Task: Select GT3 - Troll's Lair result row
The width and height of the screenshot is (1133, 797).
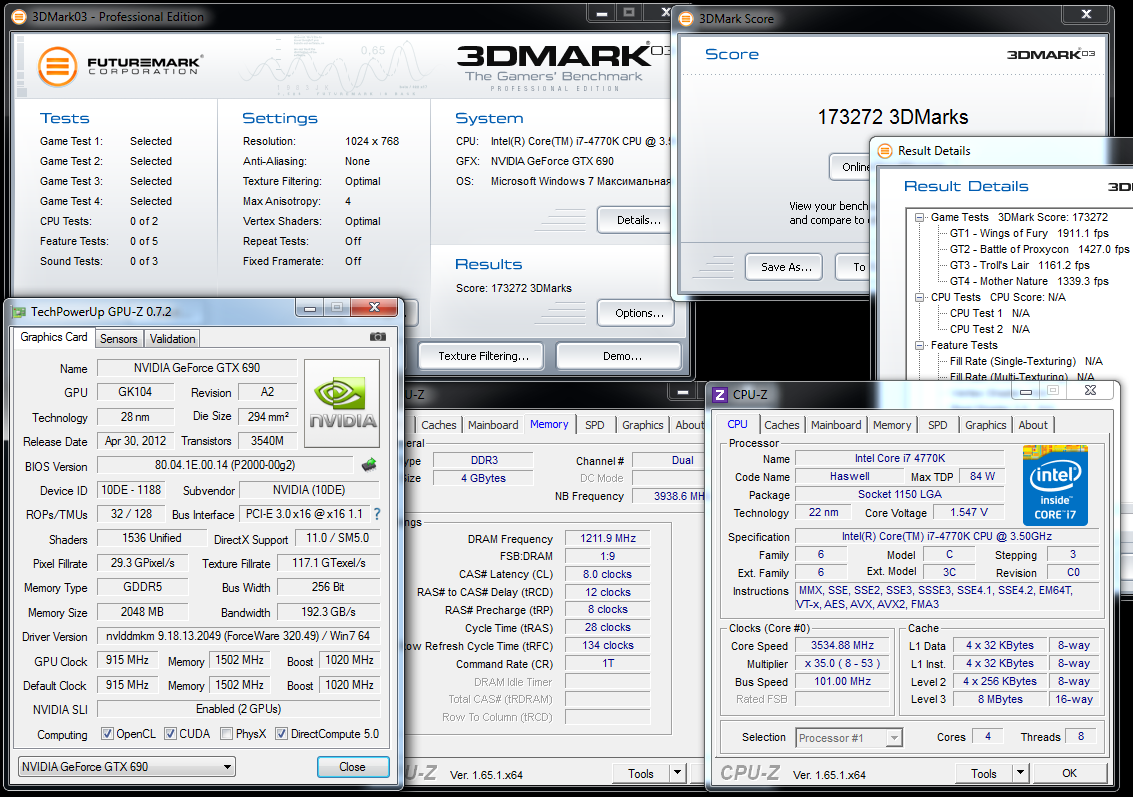Action: tap(1020, 265)
